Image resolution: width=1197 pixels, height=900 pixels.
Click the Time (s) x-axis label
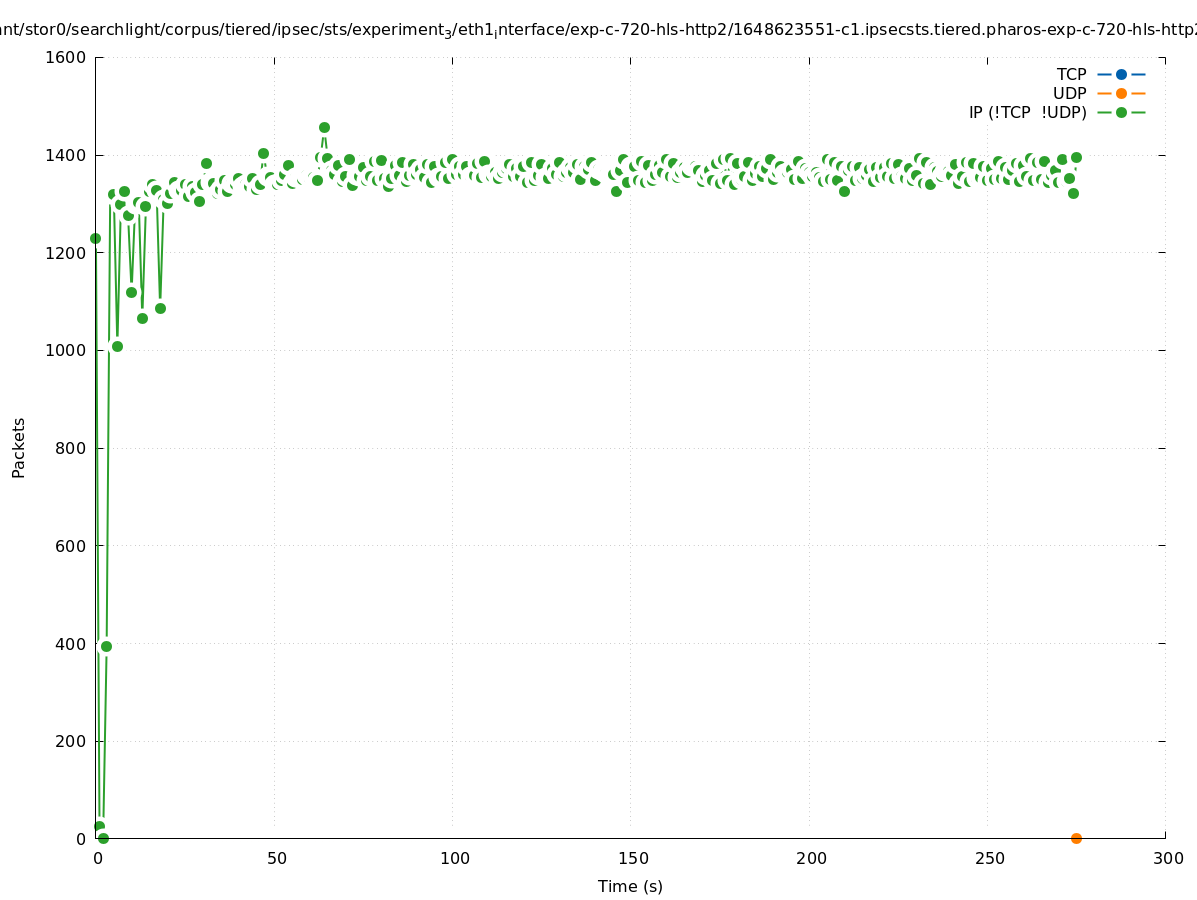pos(630,886)
